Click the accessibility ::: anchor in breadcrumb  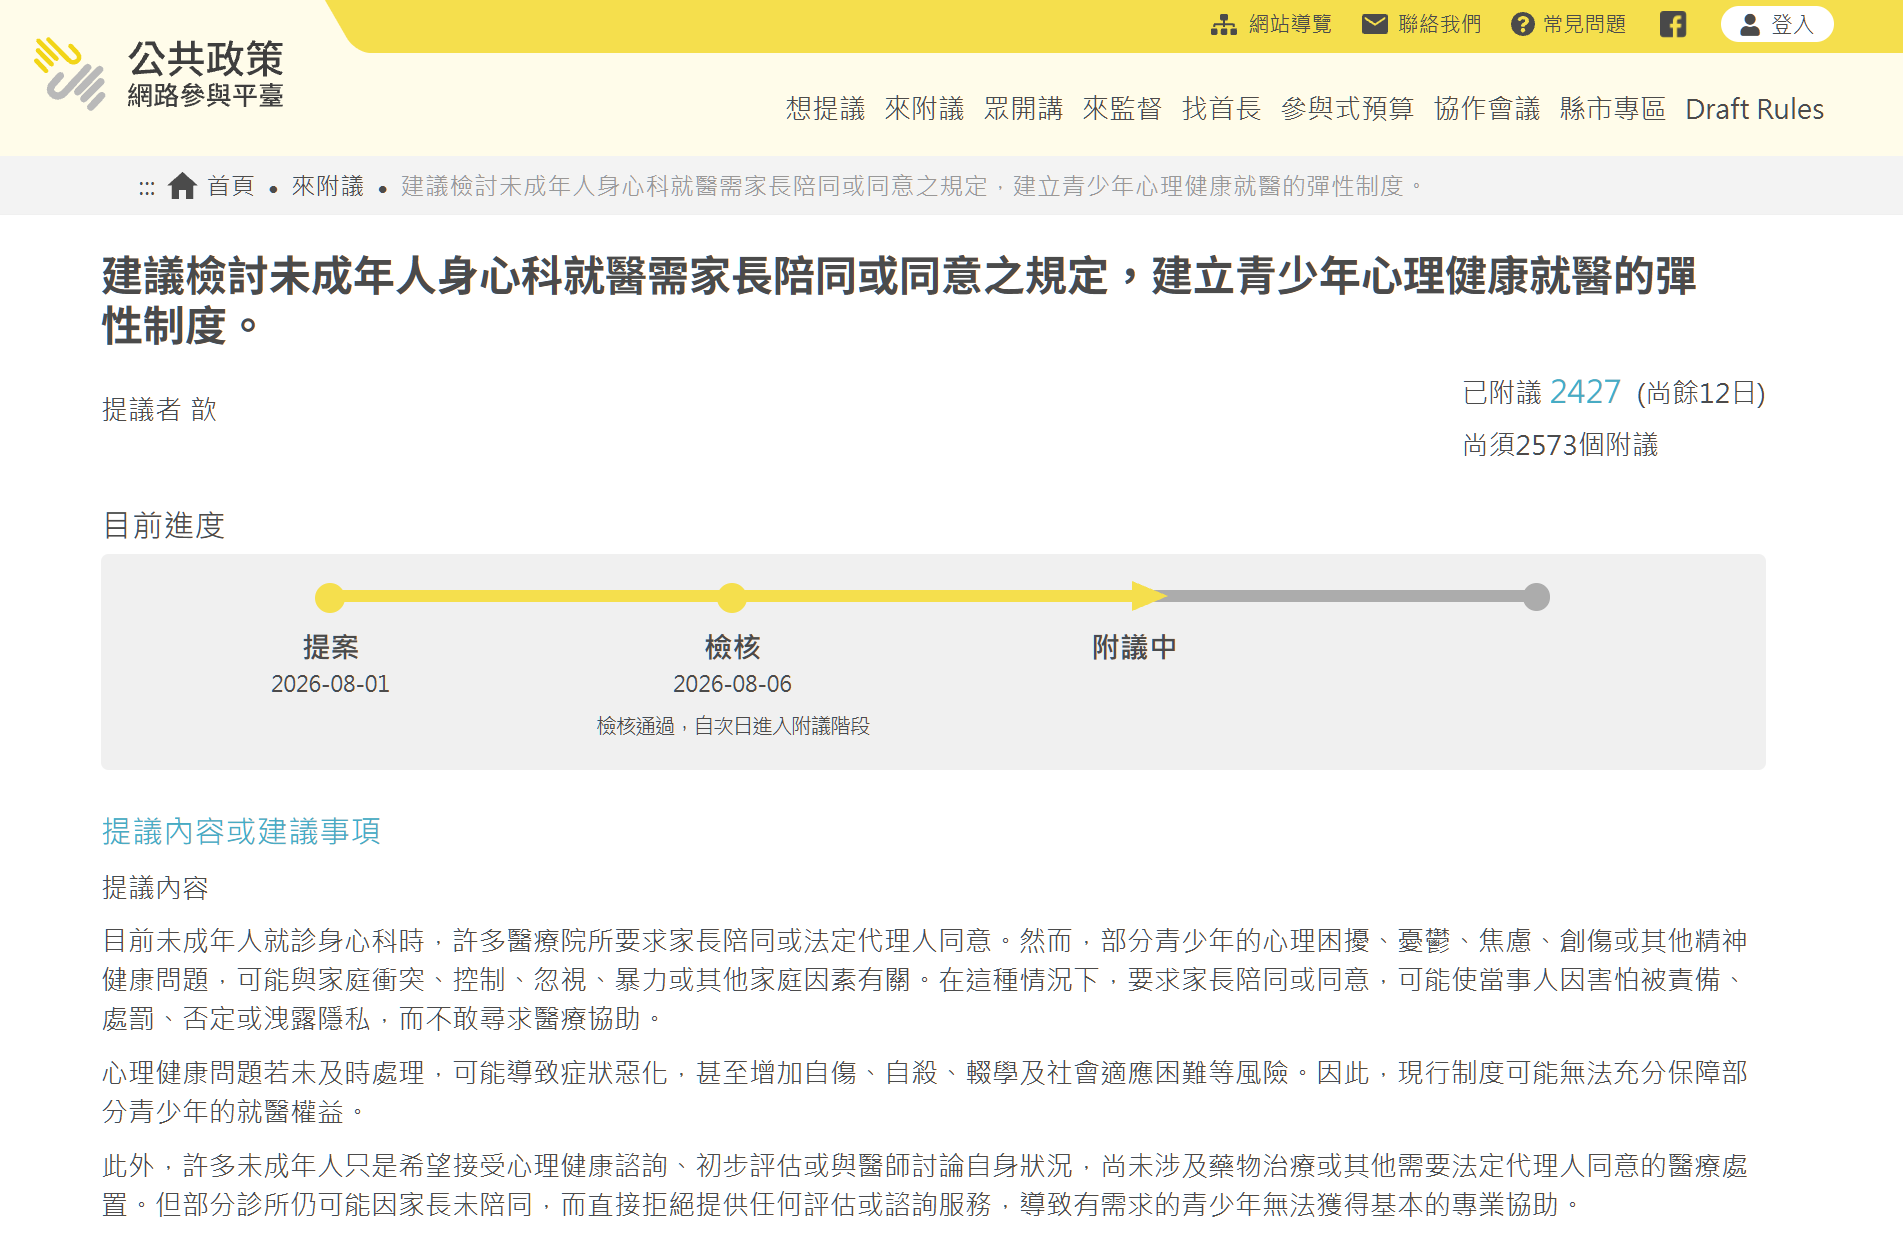146,187
